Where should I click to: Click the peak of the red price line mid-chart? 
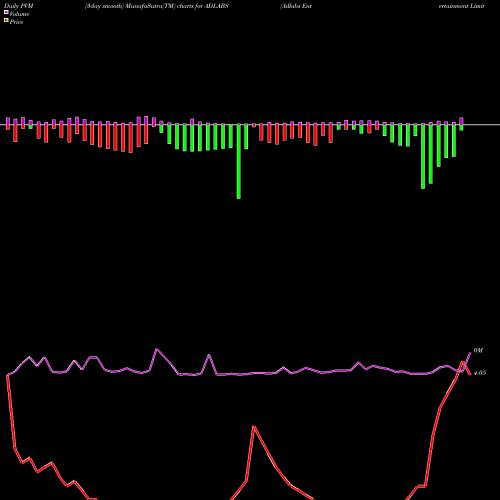tap(254, 426)
